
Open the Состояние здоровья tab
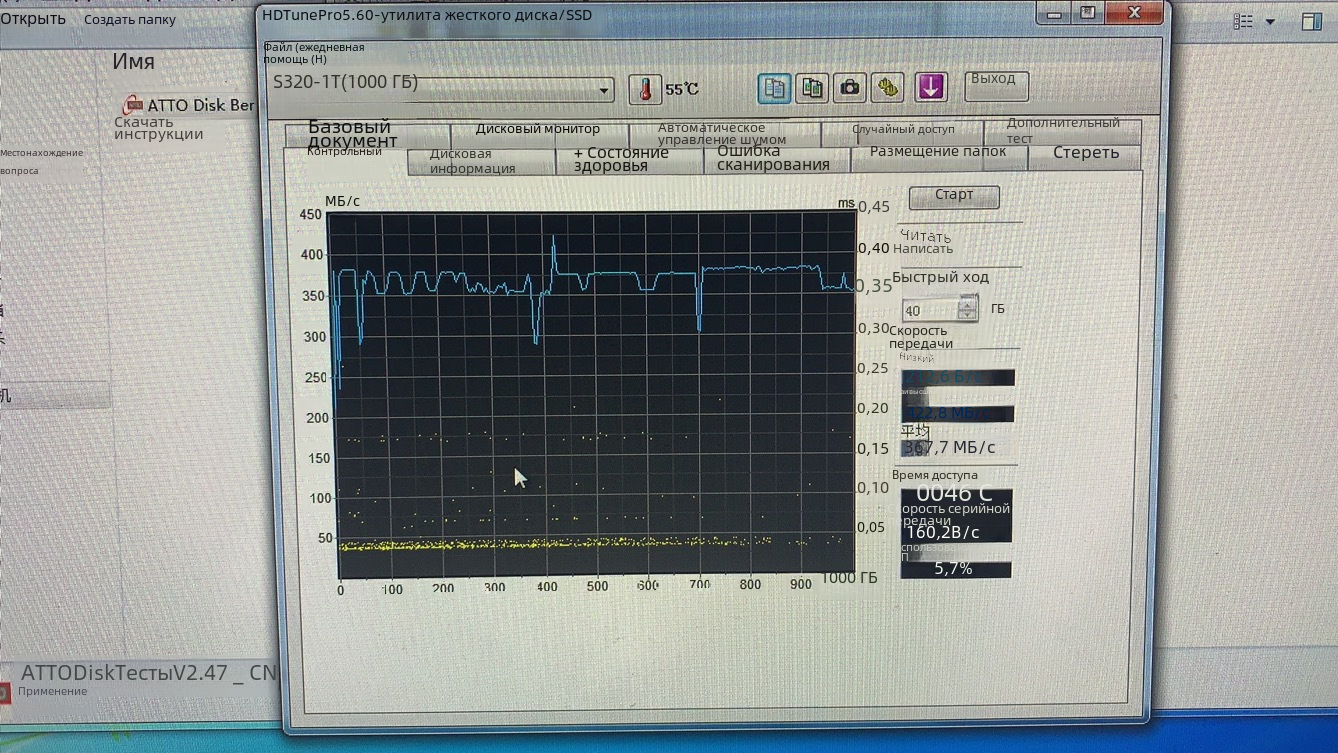pos(621,160)
